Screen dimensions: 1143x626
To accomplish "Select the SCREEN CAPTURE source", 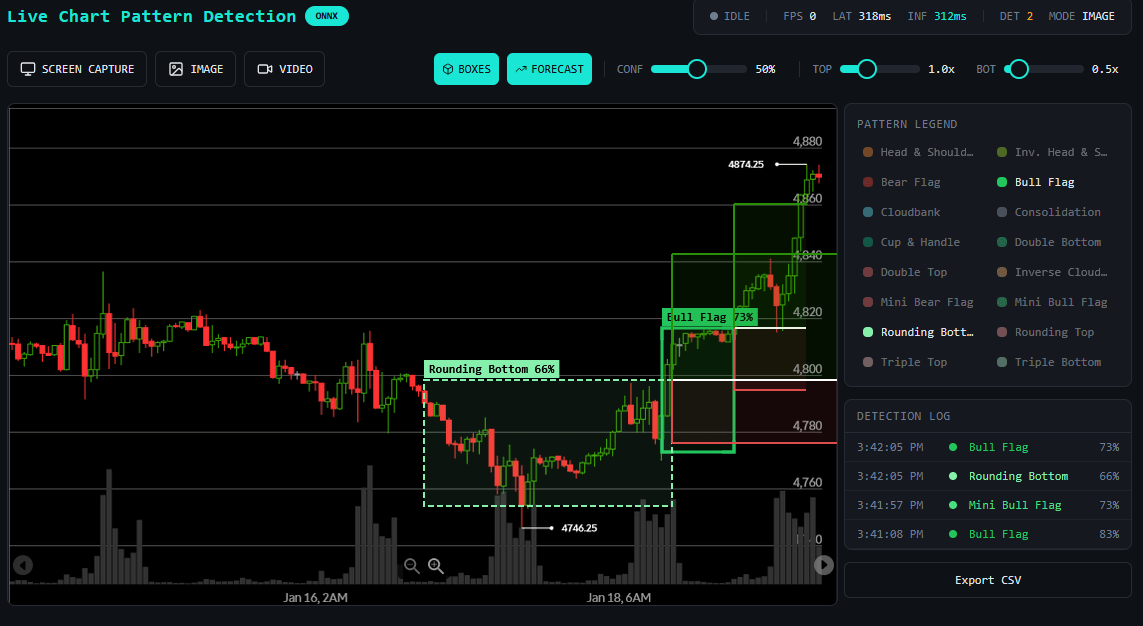I will click(x=77, y=69).
